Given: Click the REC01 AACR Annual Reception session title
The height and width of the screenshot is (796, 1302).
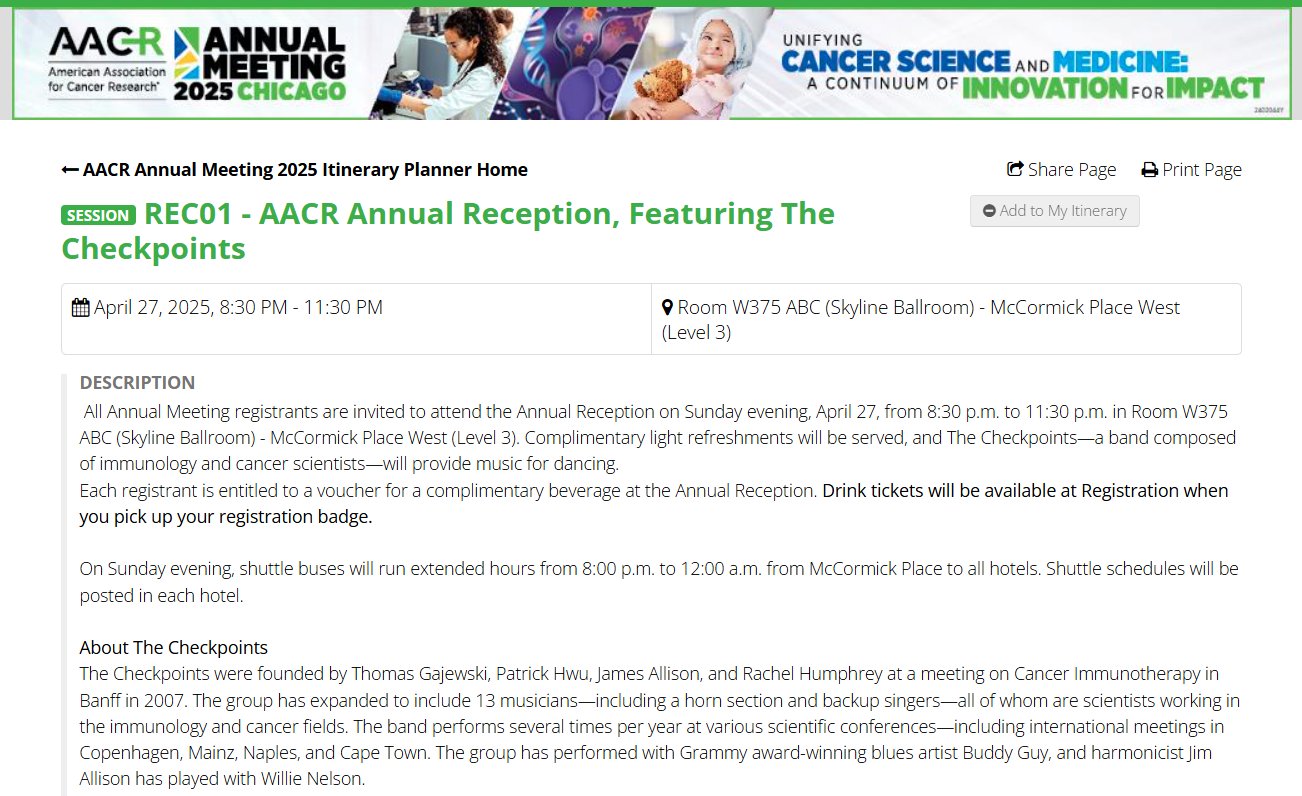Looking at the screenshot, I should tap(448, 230).
